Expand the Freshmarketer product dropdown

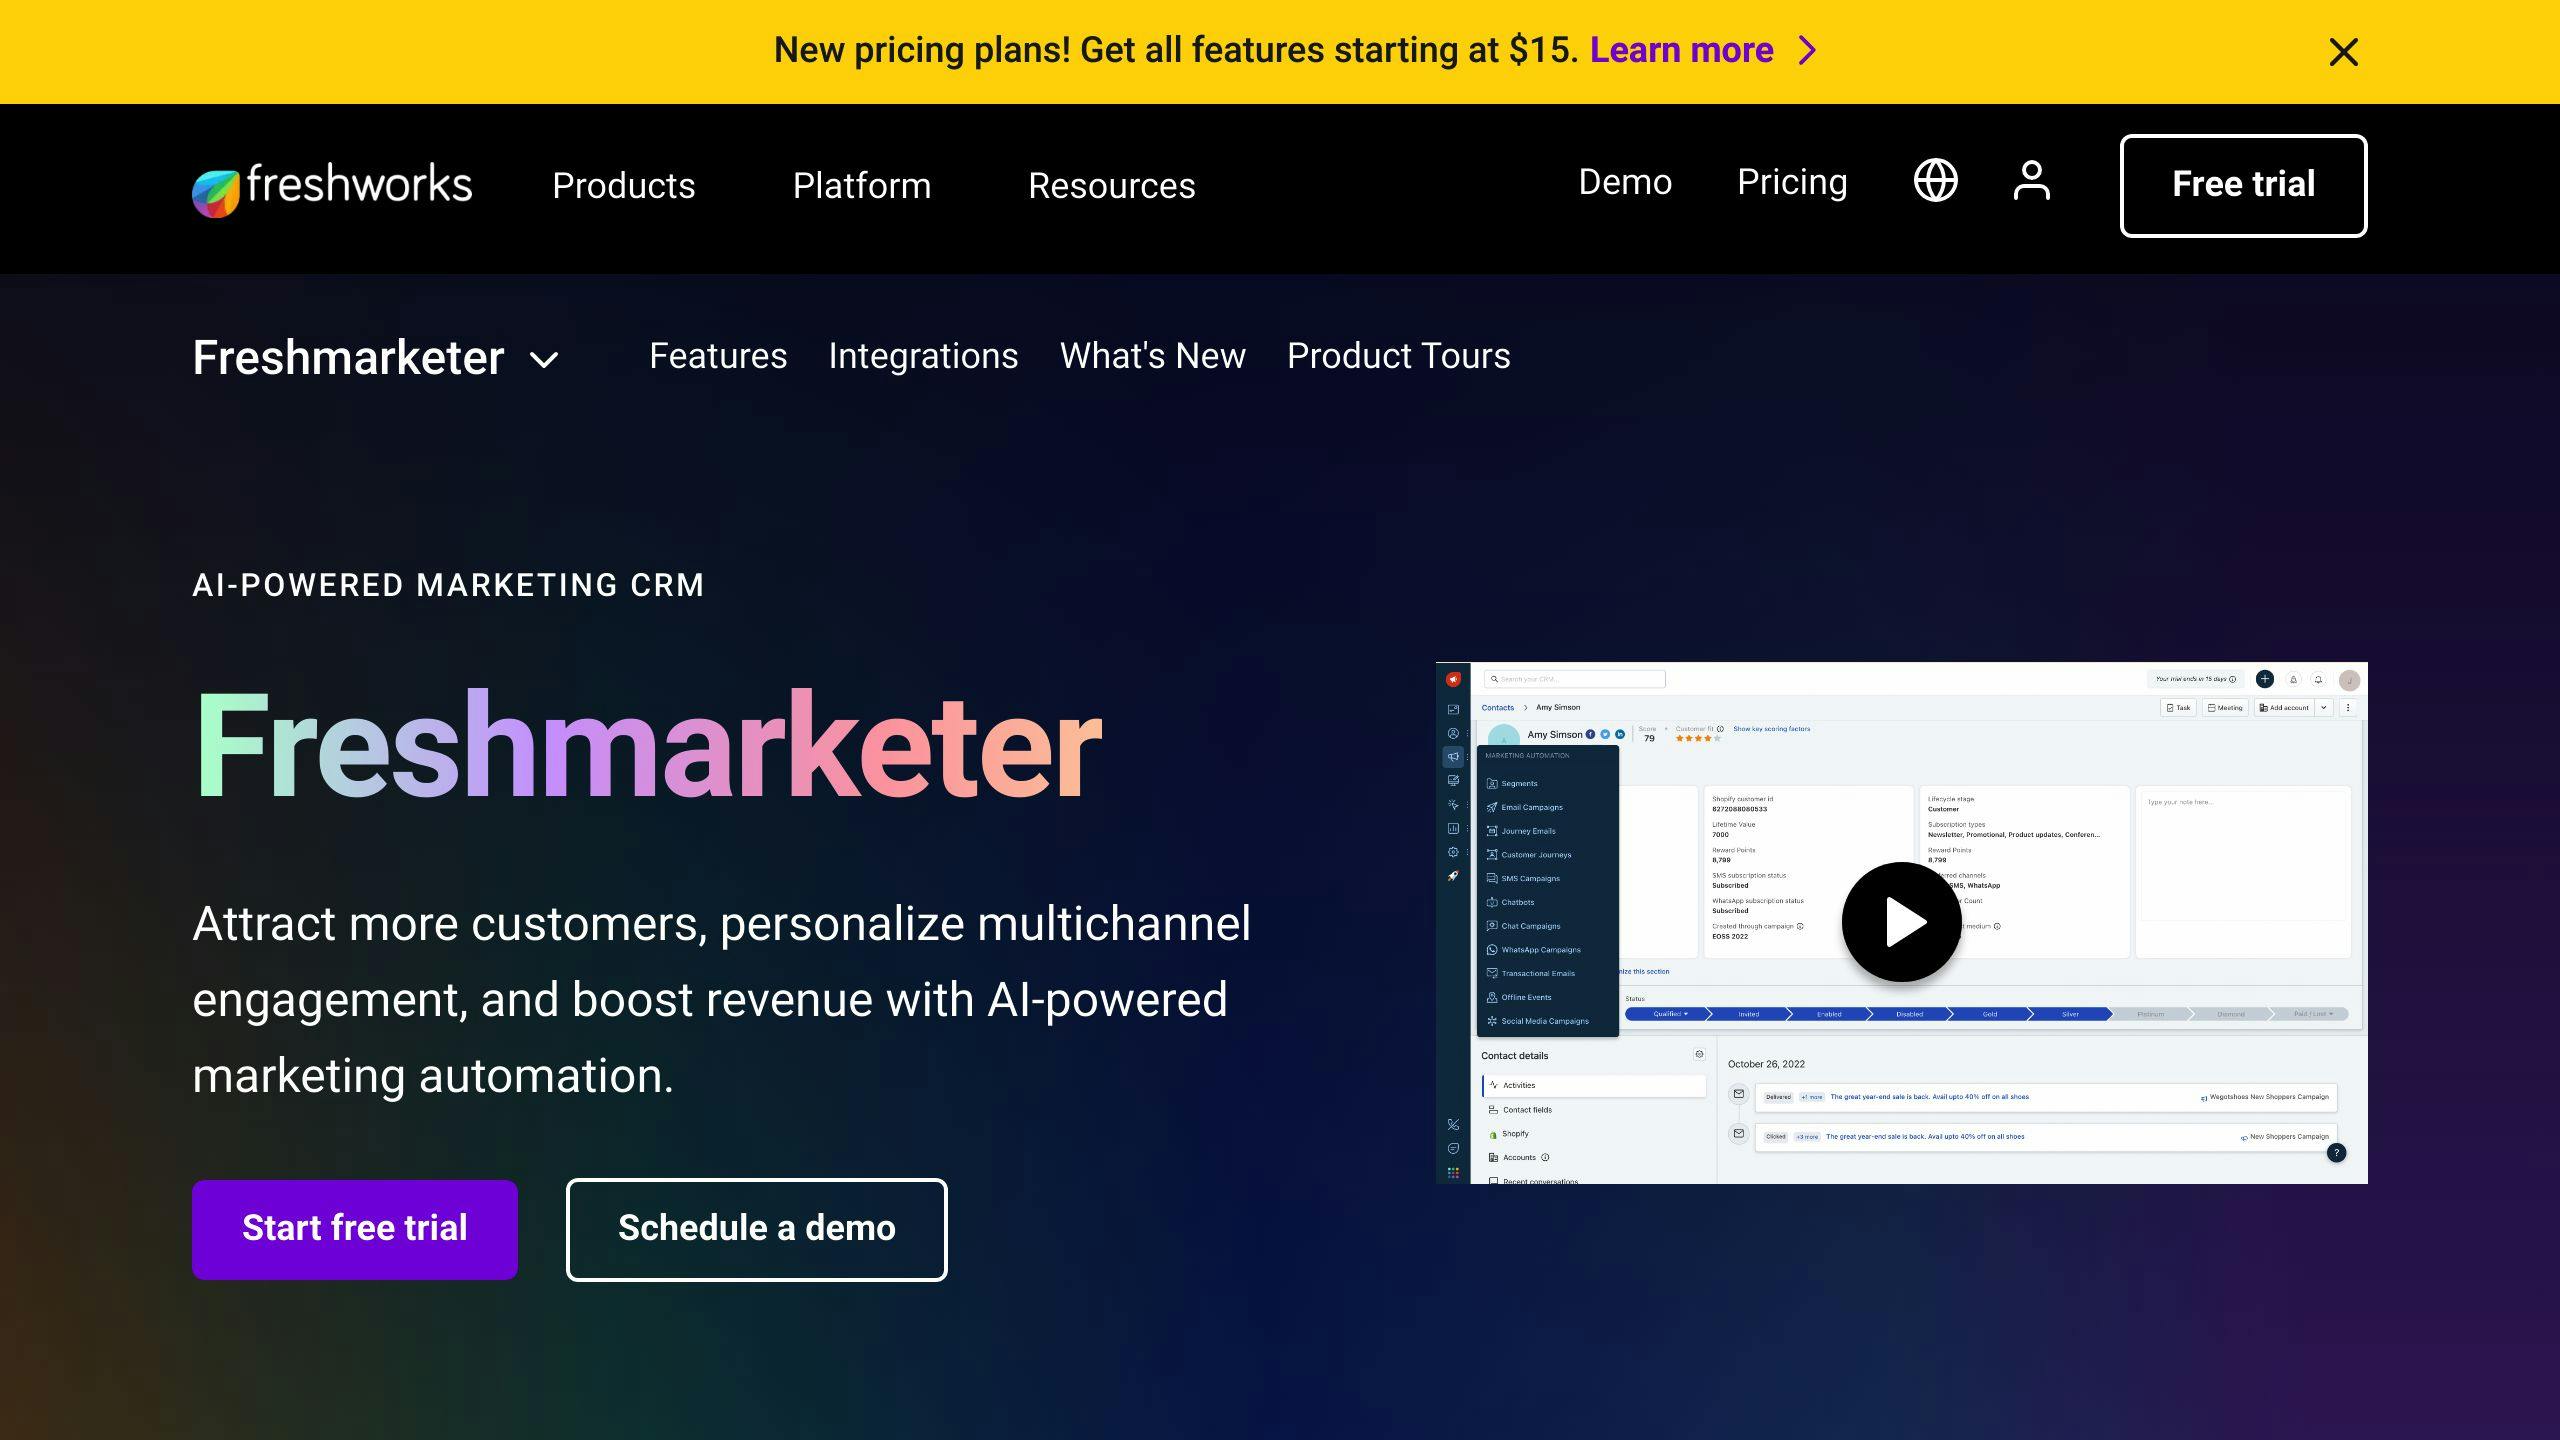coord(545,359)
